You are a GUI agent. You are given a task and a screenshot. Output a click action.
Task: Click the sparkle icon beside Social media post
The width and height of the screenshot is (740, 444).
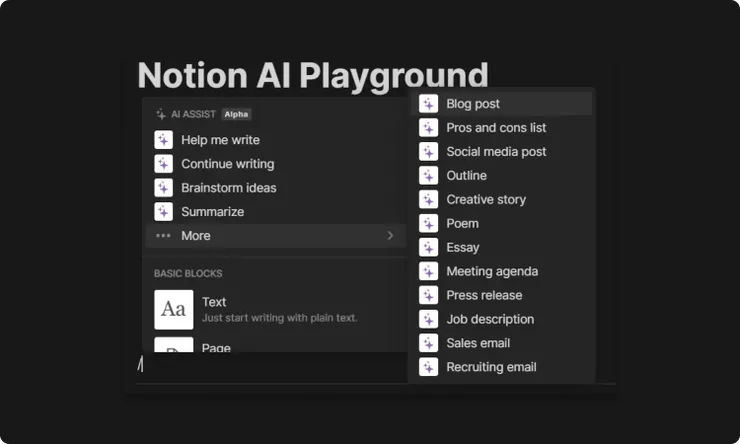point(429,151)
